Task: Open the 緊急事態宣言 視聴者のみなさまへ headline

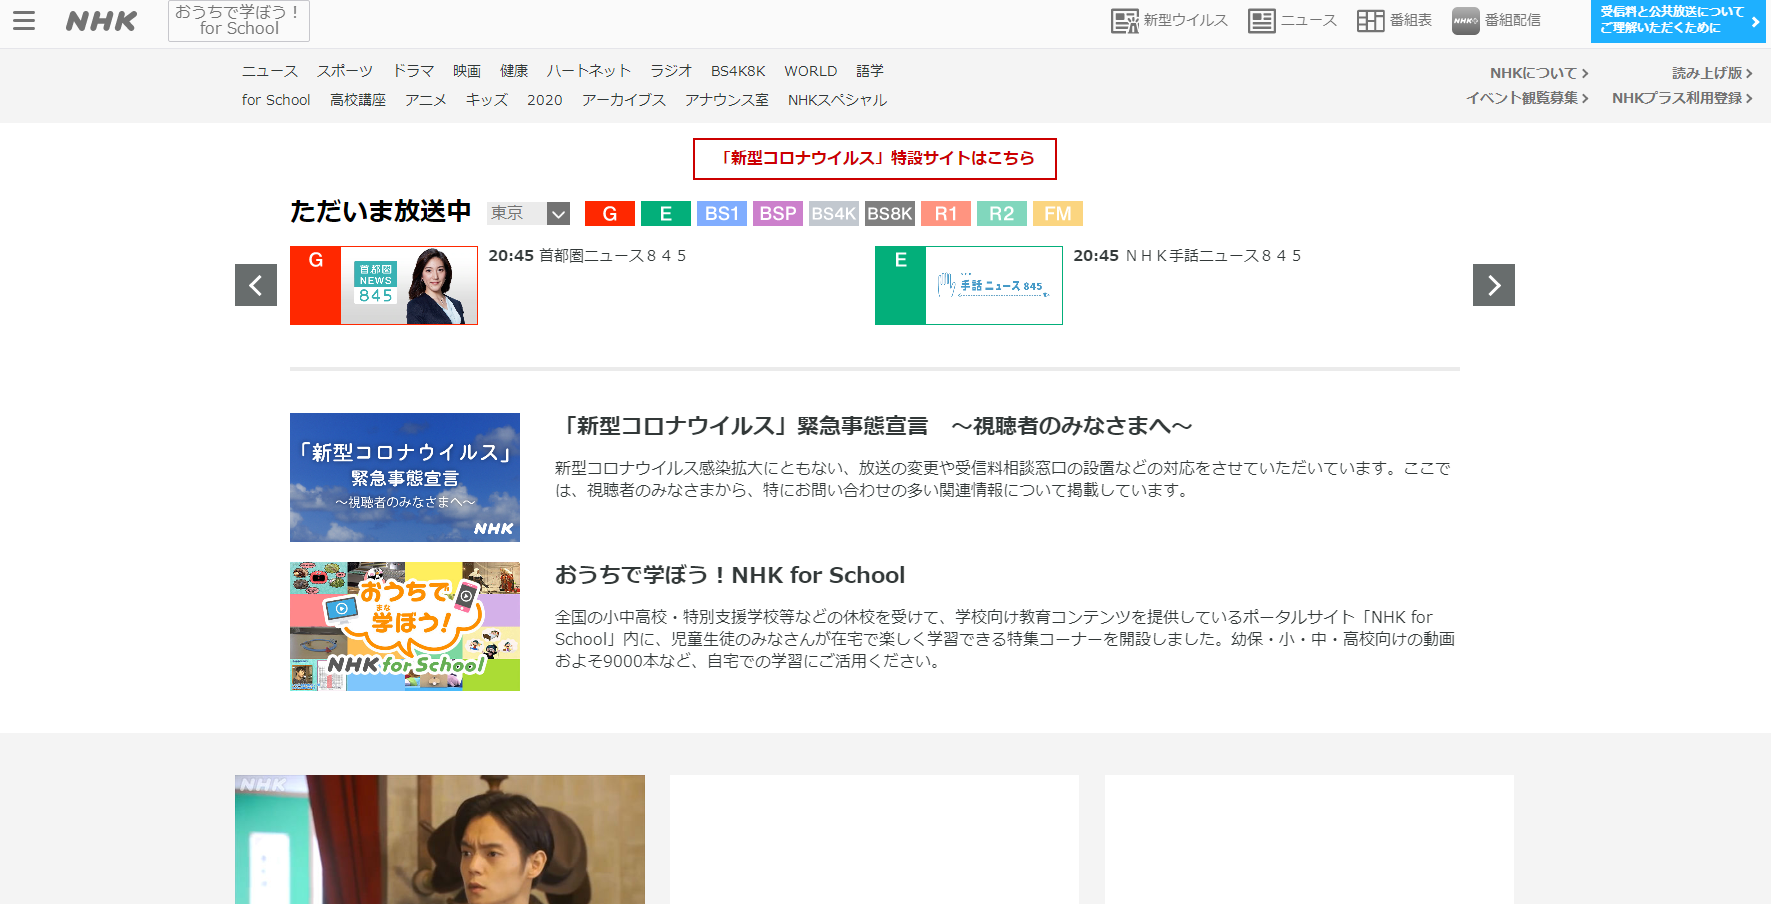Action: click(x=874, y=426)
